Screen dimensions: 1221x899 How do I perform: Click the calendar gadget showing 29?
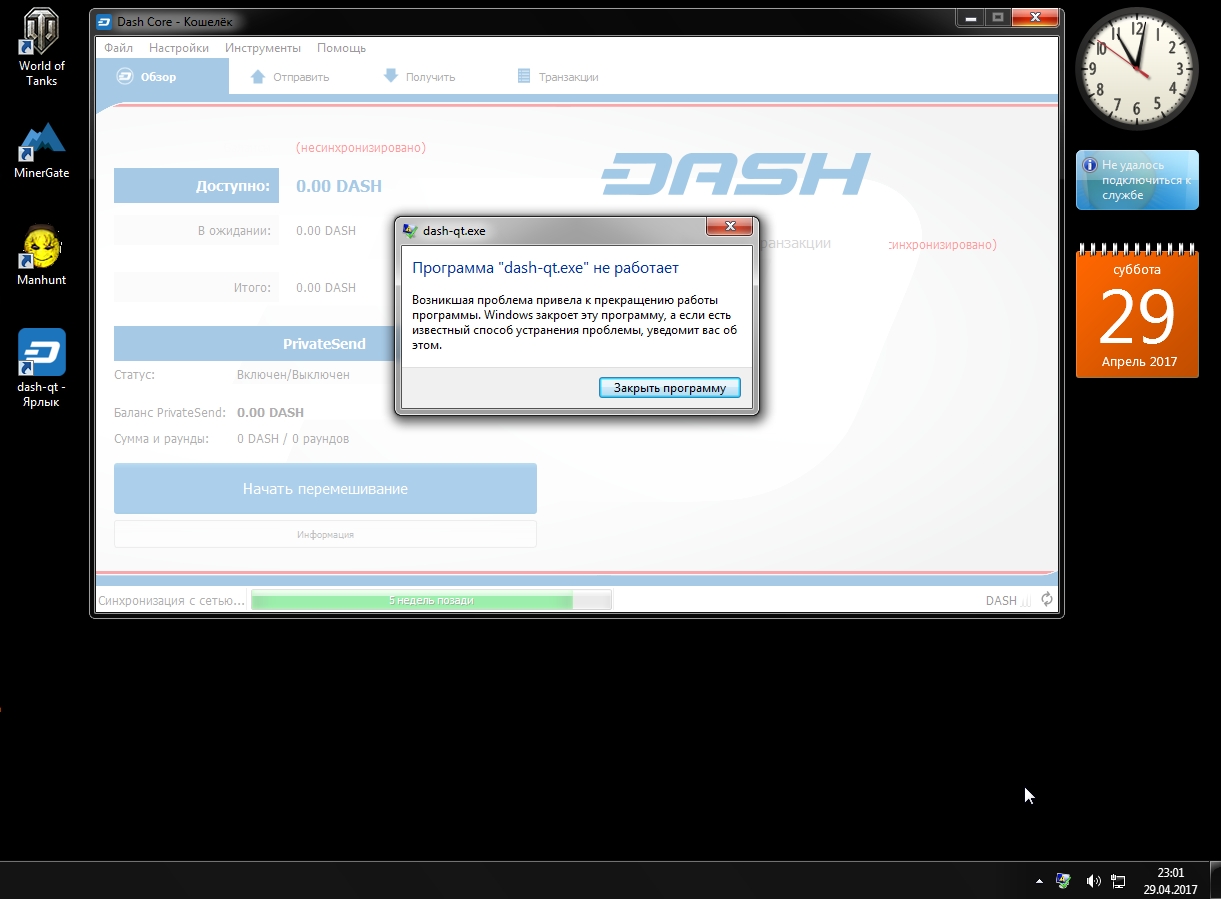pos(1137,313)
